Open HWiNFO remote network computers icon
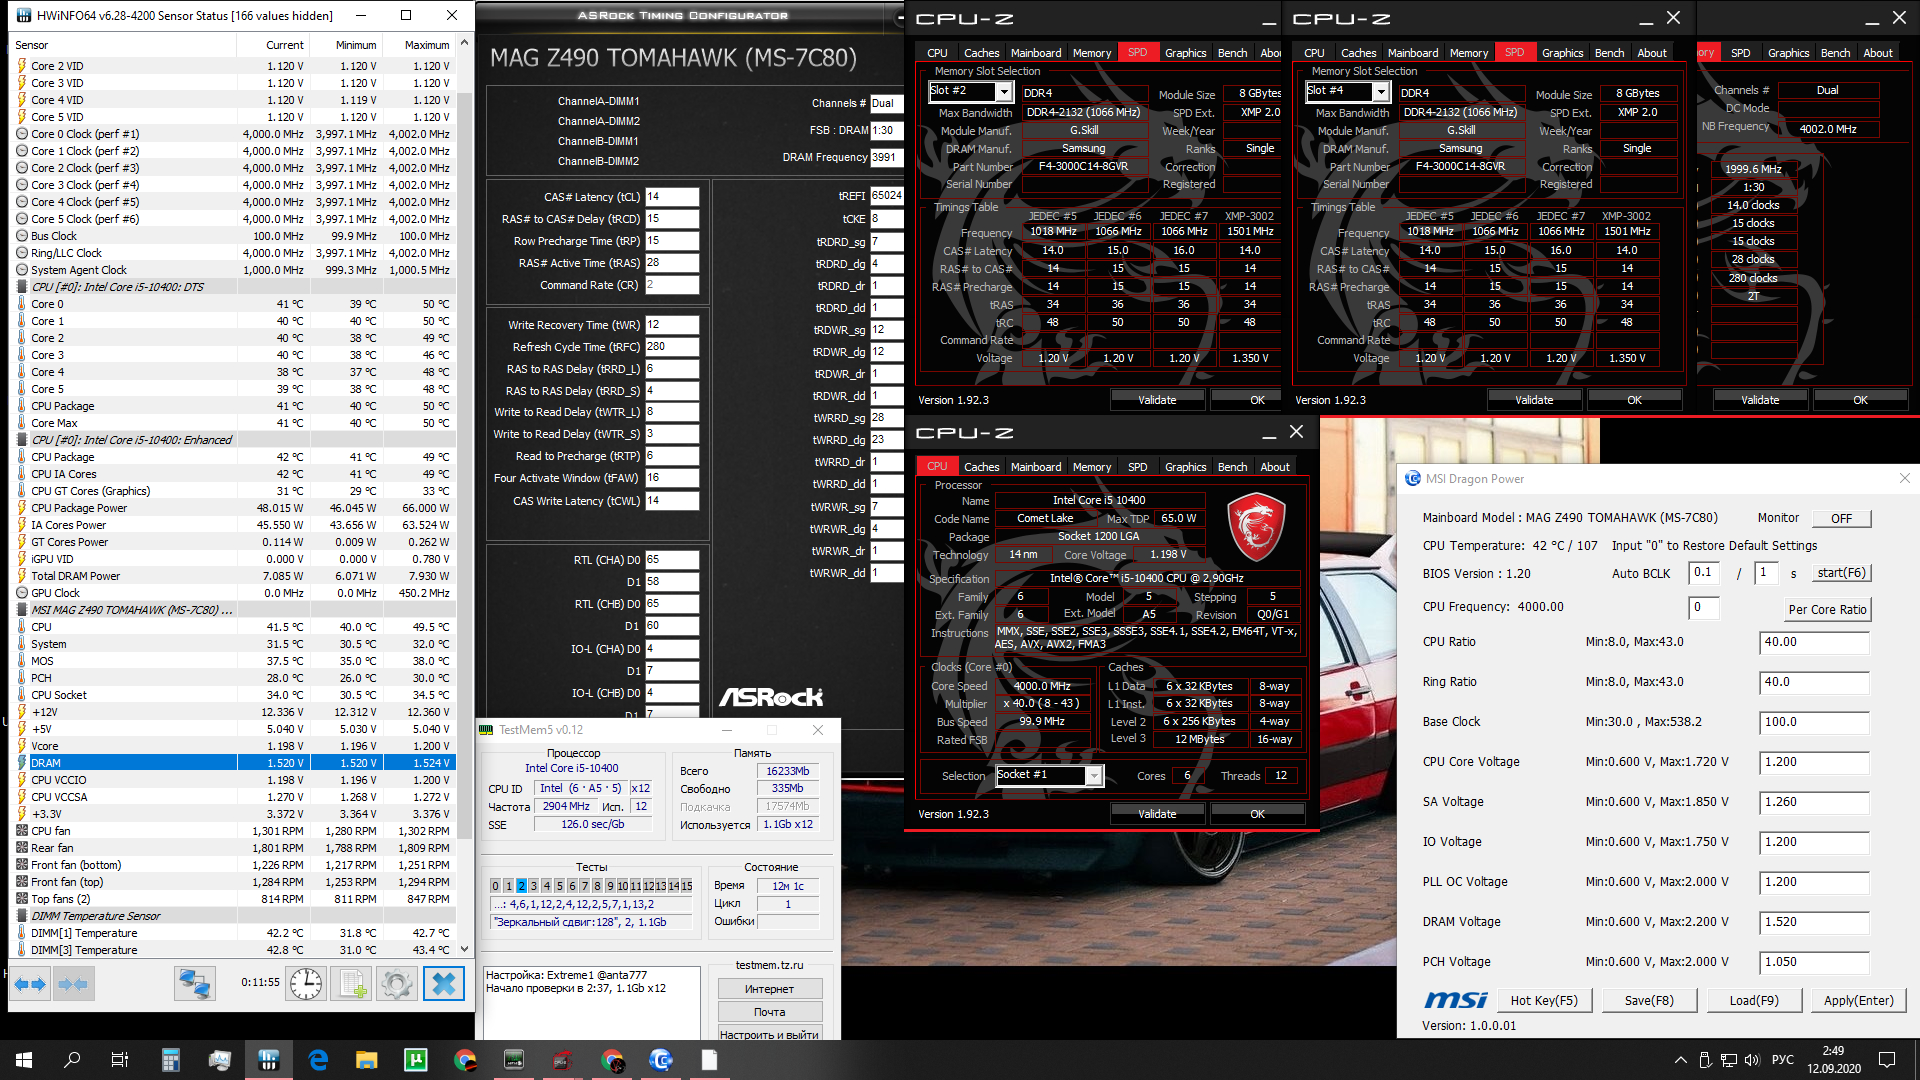 [194, 984]
